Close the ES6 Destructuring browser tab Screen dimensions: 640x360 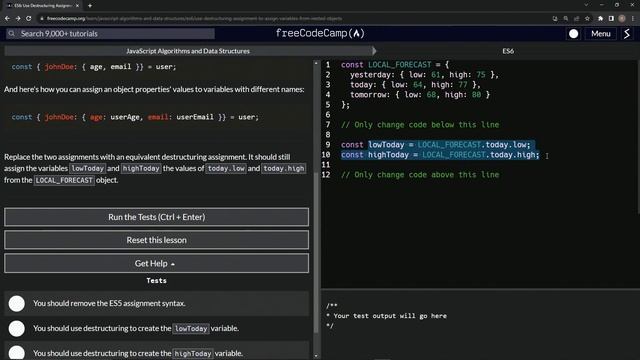pyautogui.click(x=77, y=6)
